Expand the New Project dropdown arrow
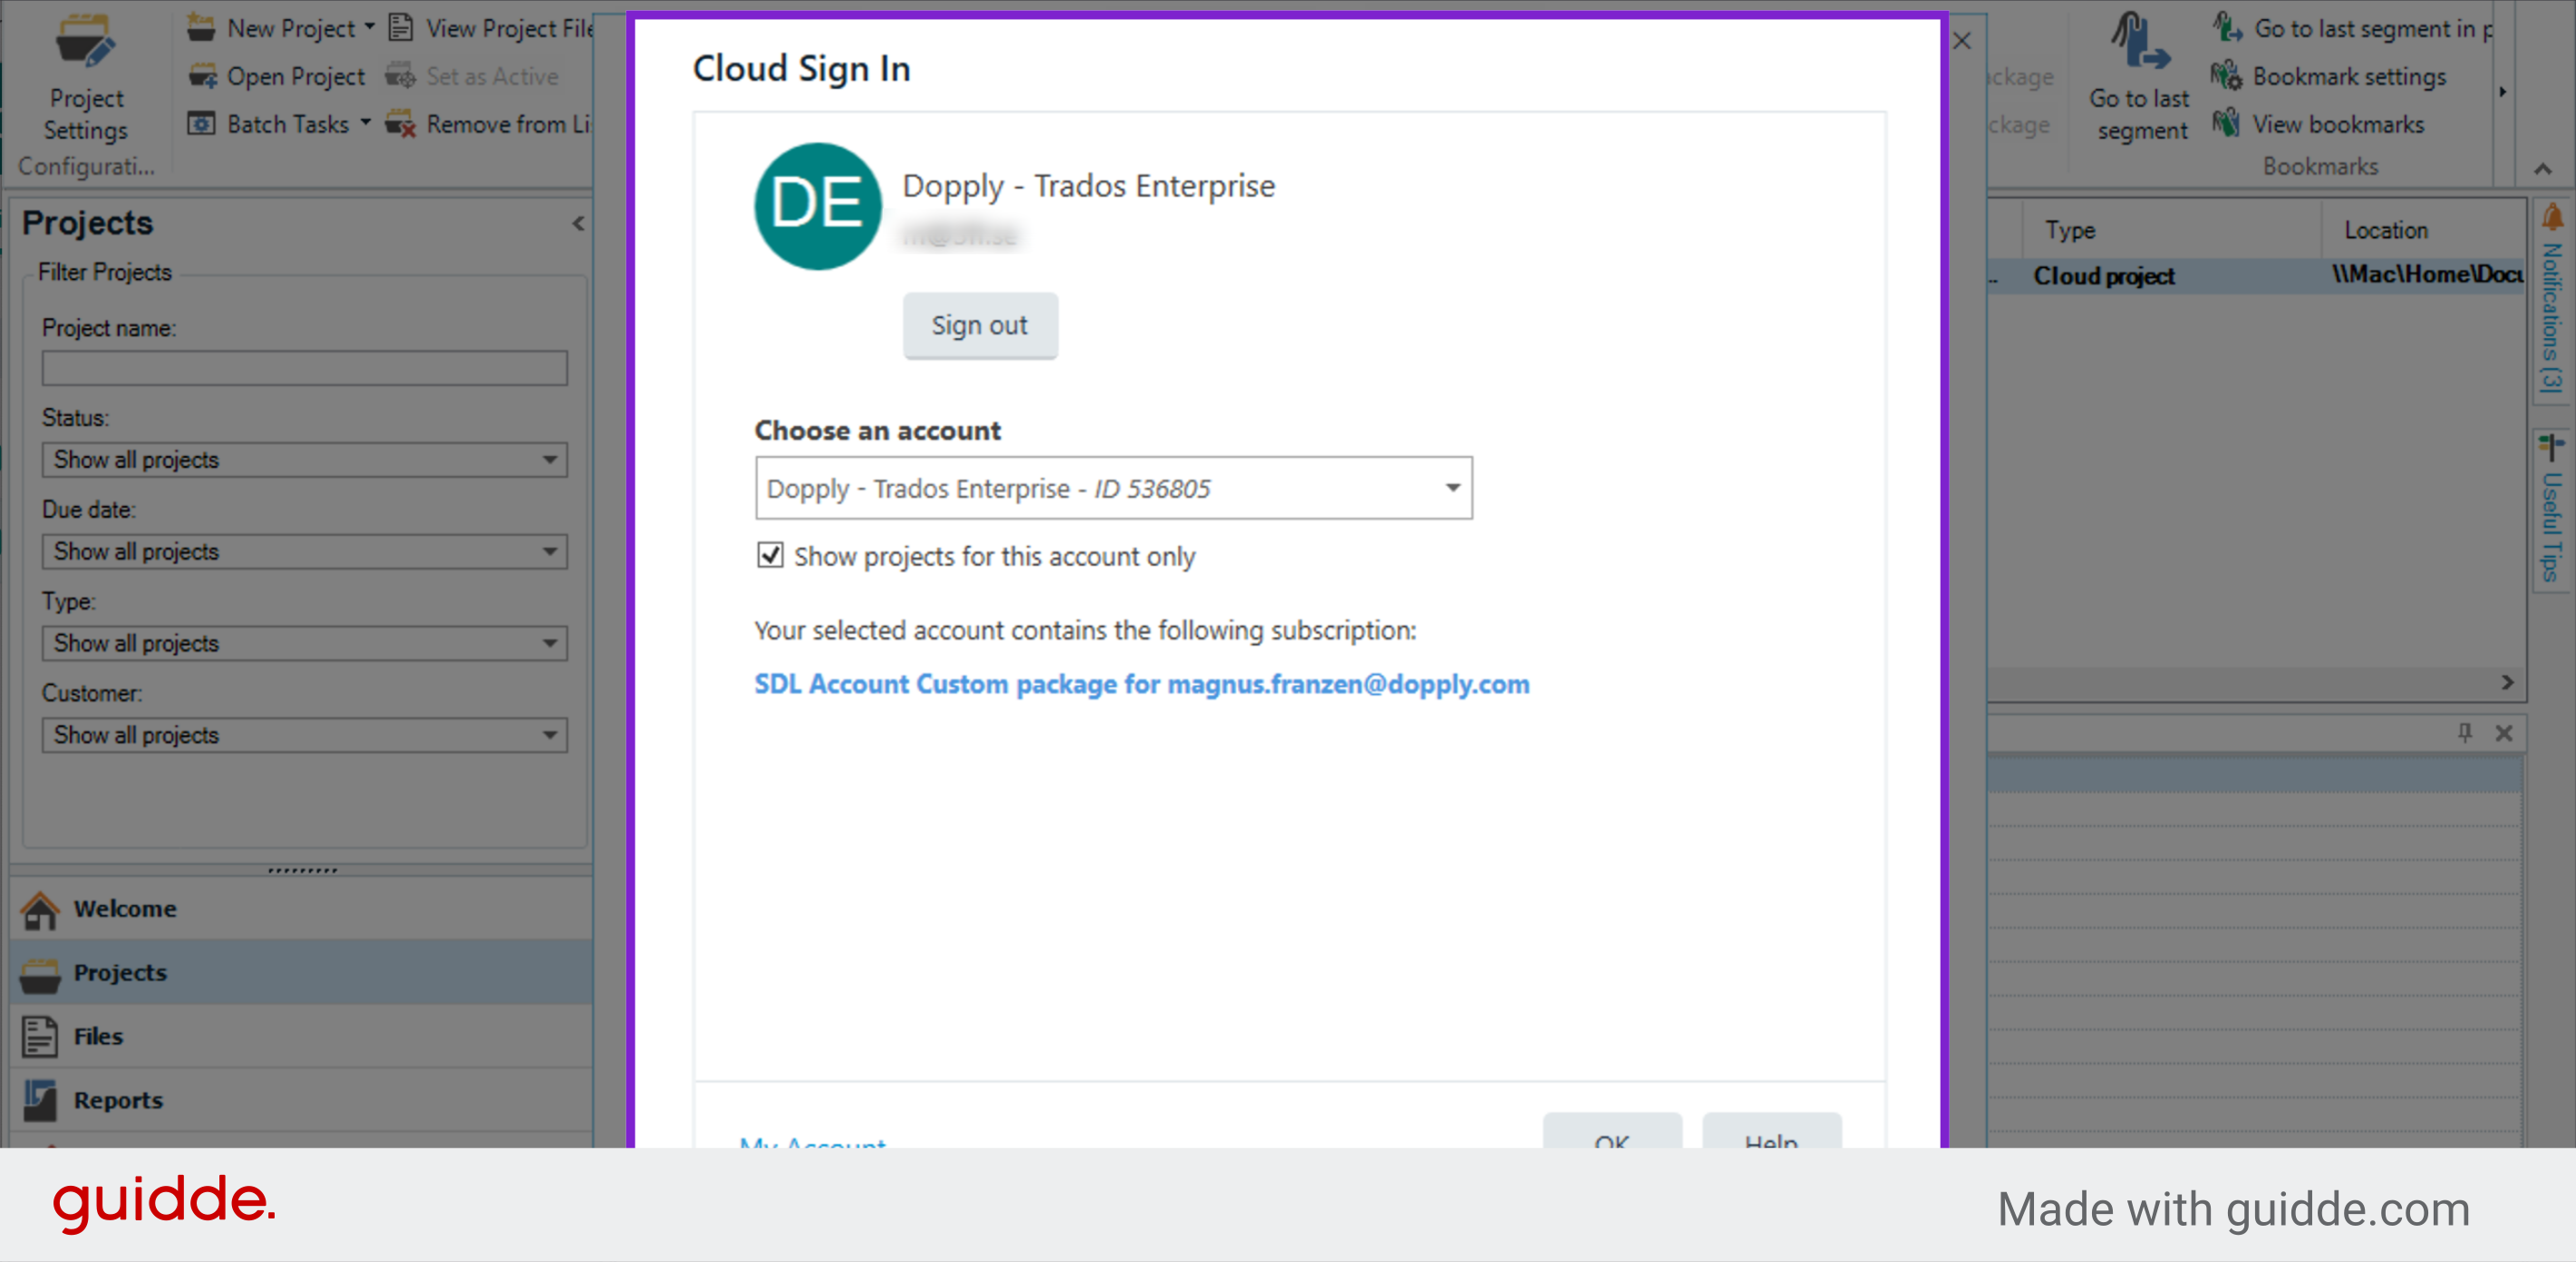The width and height of the screenshot is (2576, 1262). coord(369,27)
